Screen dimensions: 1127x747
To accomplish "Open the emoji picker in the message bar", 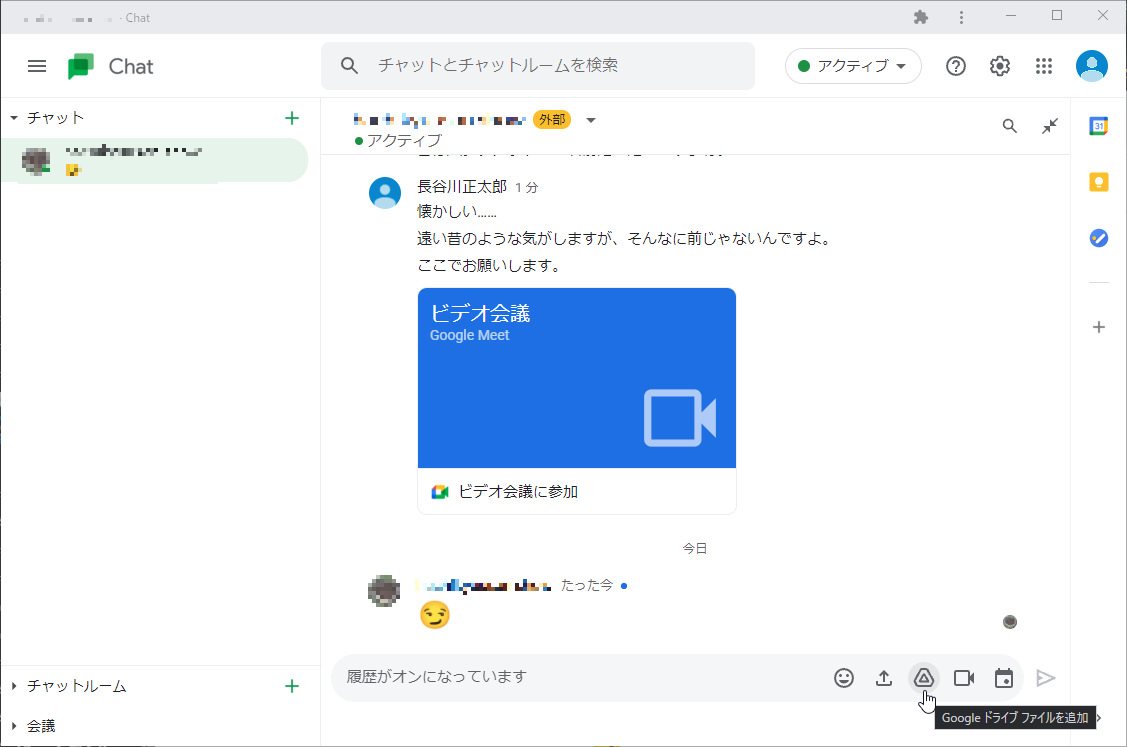I will coord(844,677).
